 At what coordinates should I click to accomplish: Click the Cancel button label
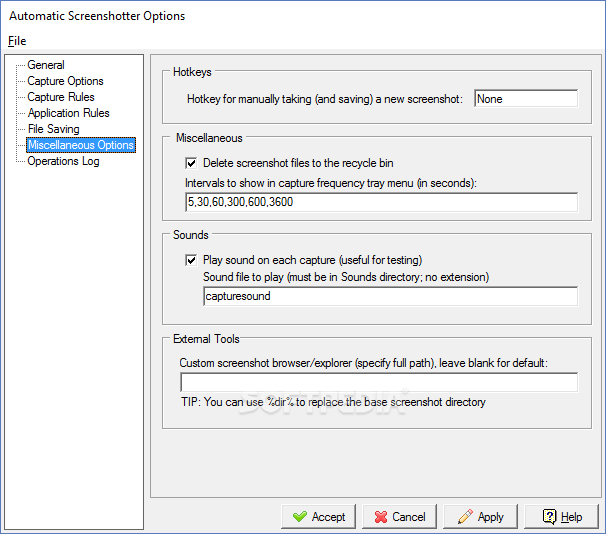click(x=409, y=517)
